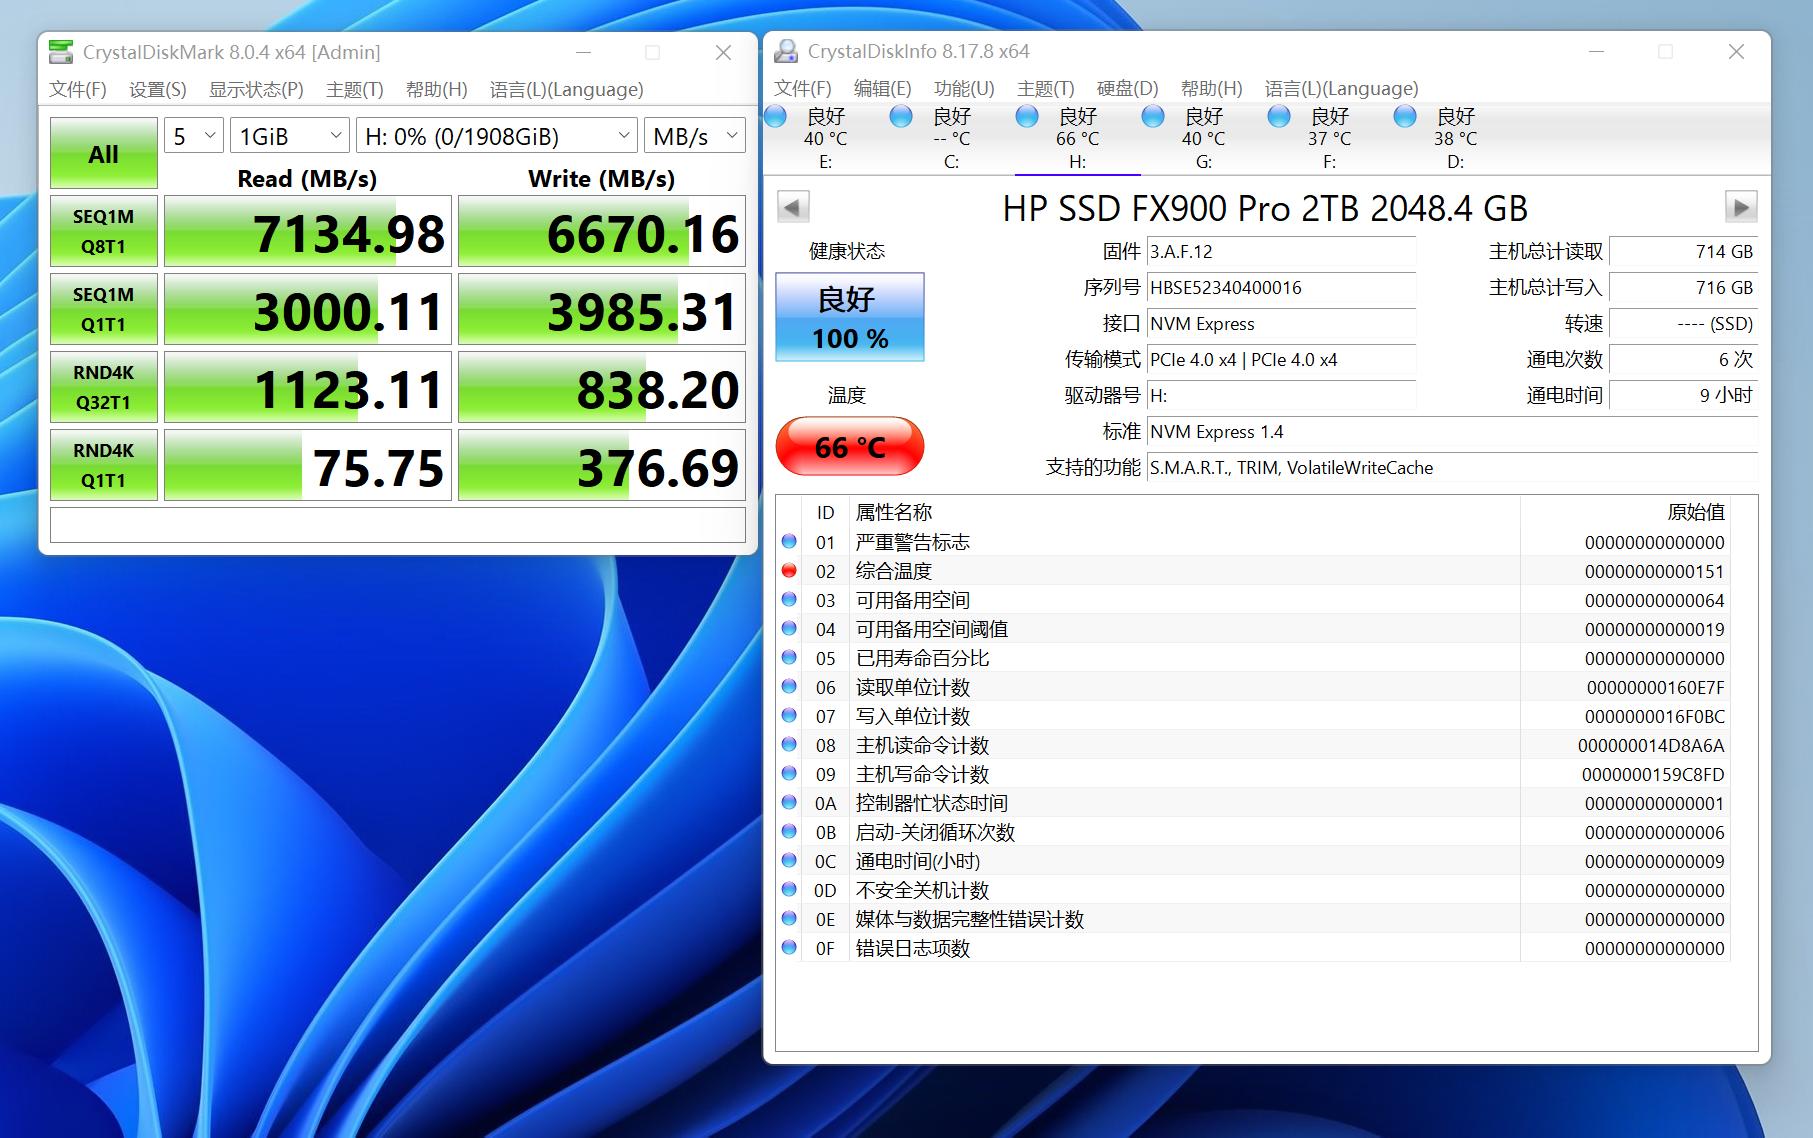Start the RND4K Q32T1 test
The height and width of the screenshot is (1138, 1813).
pos(103,387)
